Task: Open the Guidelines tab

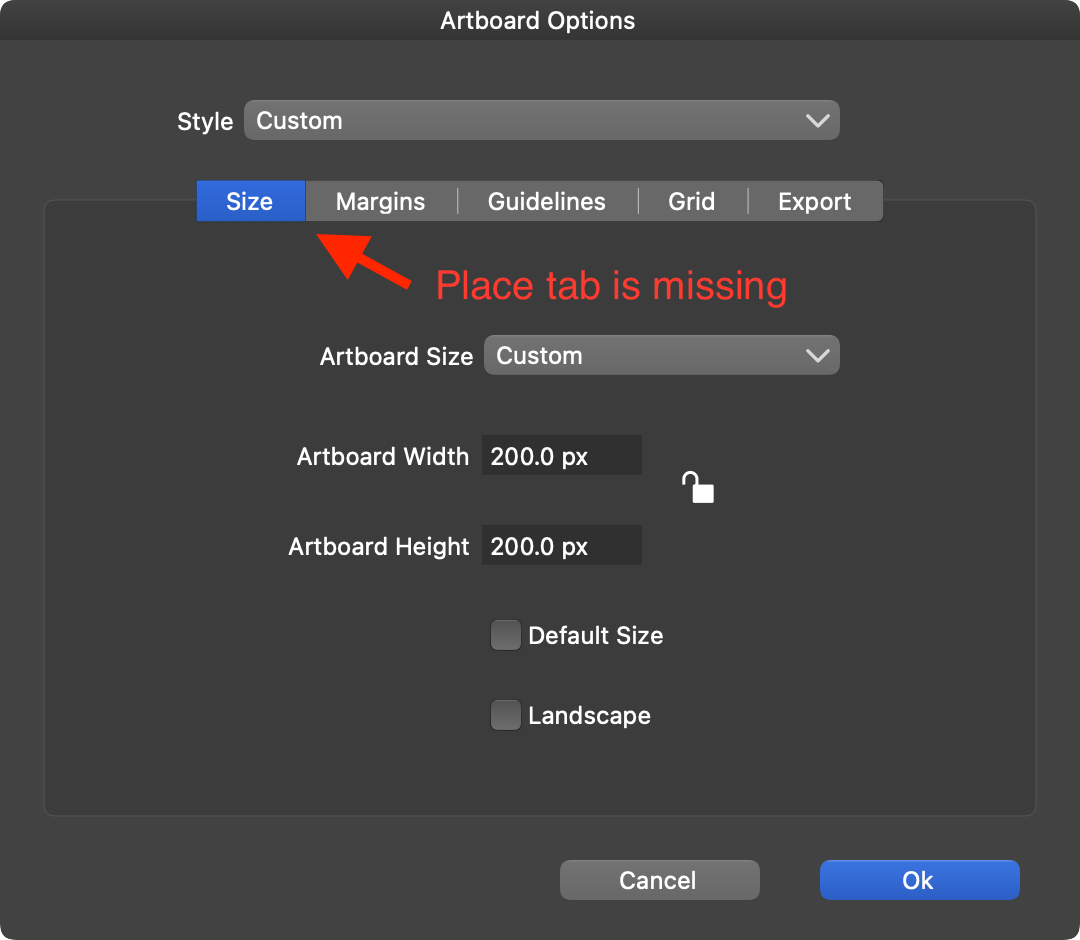Action: pos(546,202)
